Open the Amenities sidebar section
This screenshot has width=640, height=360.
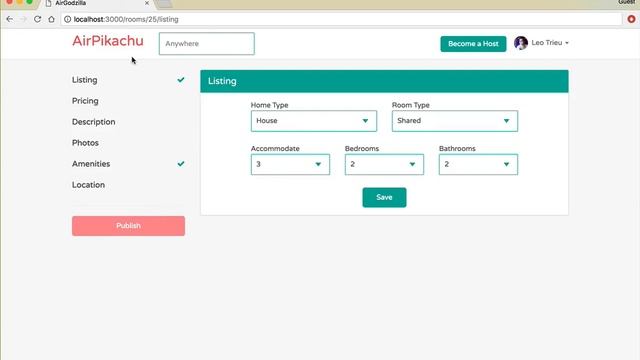coord(91,164)
